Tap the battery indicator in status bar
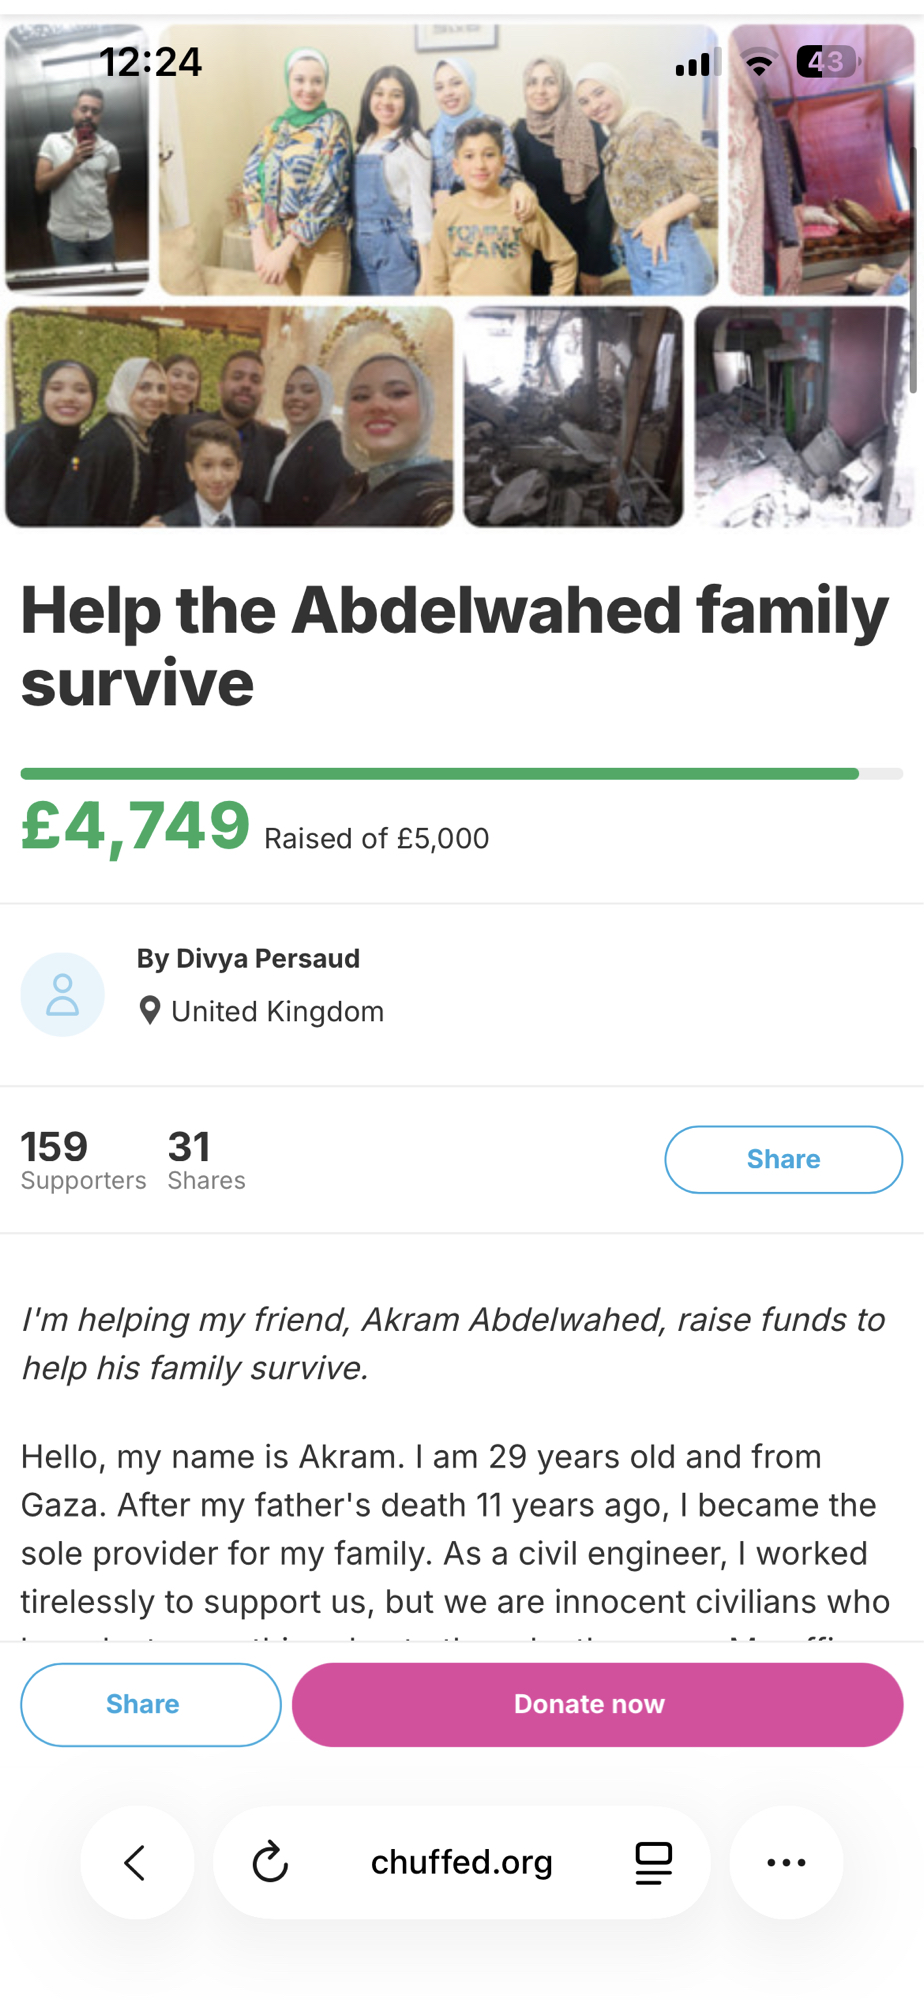924x2000 pixels. point(827,62)
